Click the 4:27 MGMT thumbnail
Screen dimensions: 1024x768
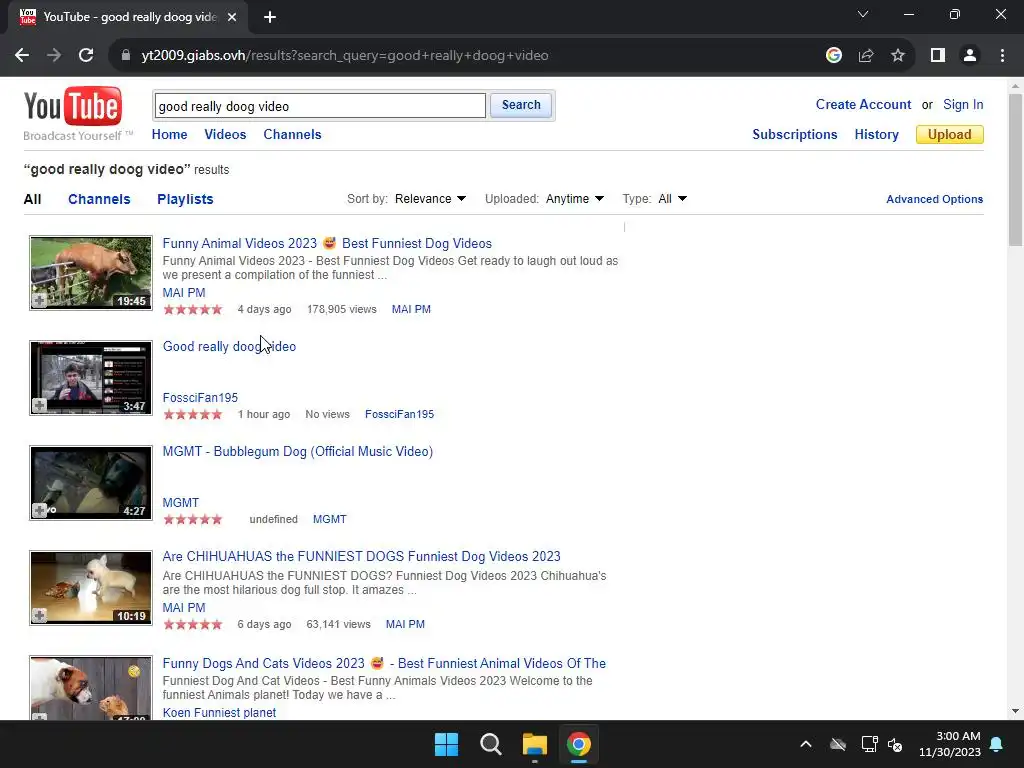(91, 483)
